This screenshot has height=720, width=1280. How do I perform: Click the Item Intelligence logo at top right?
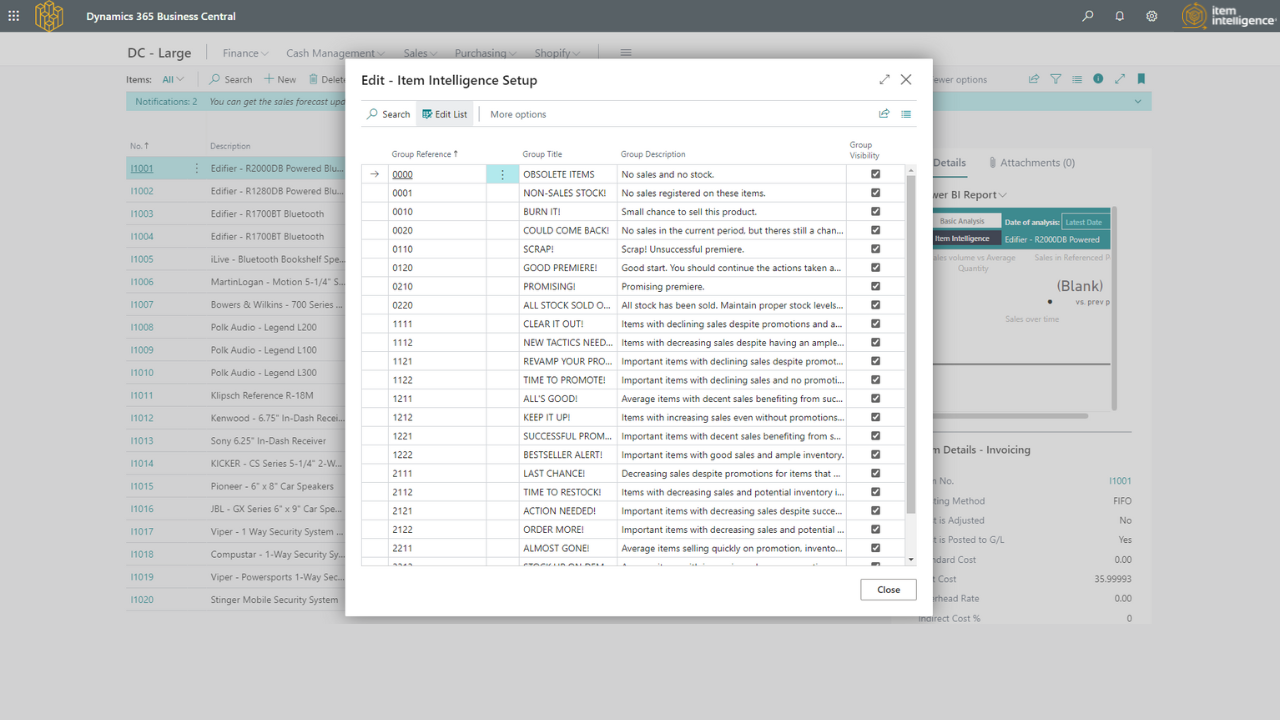point(1228,16)
